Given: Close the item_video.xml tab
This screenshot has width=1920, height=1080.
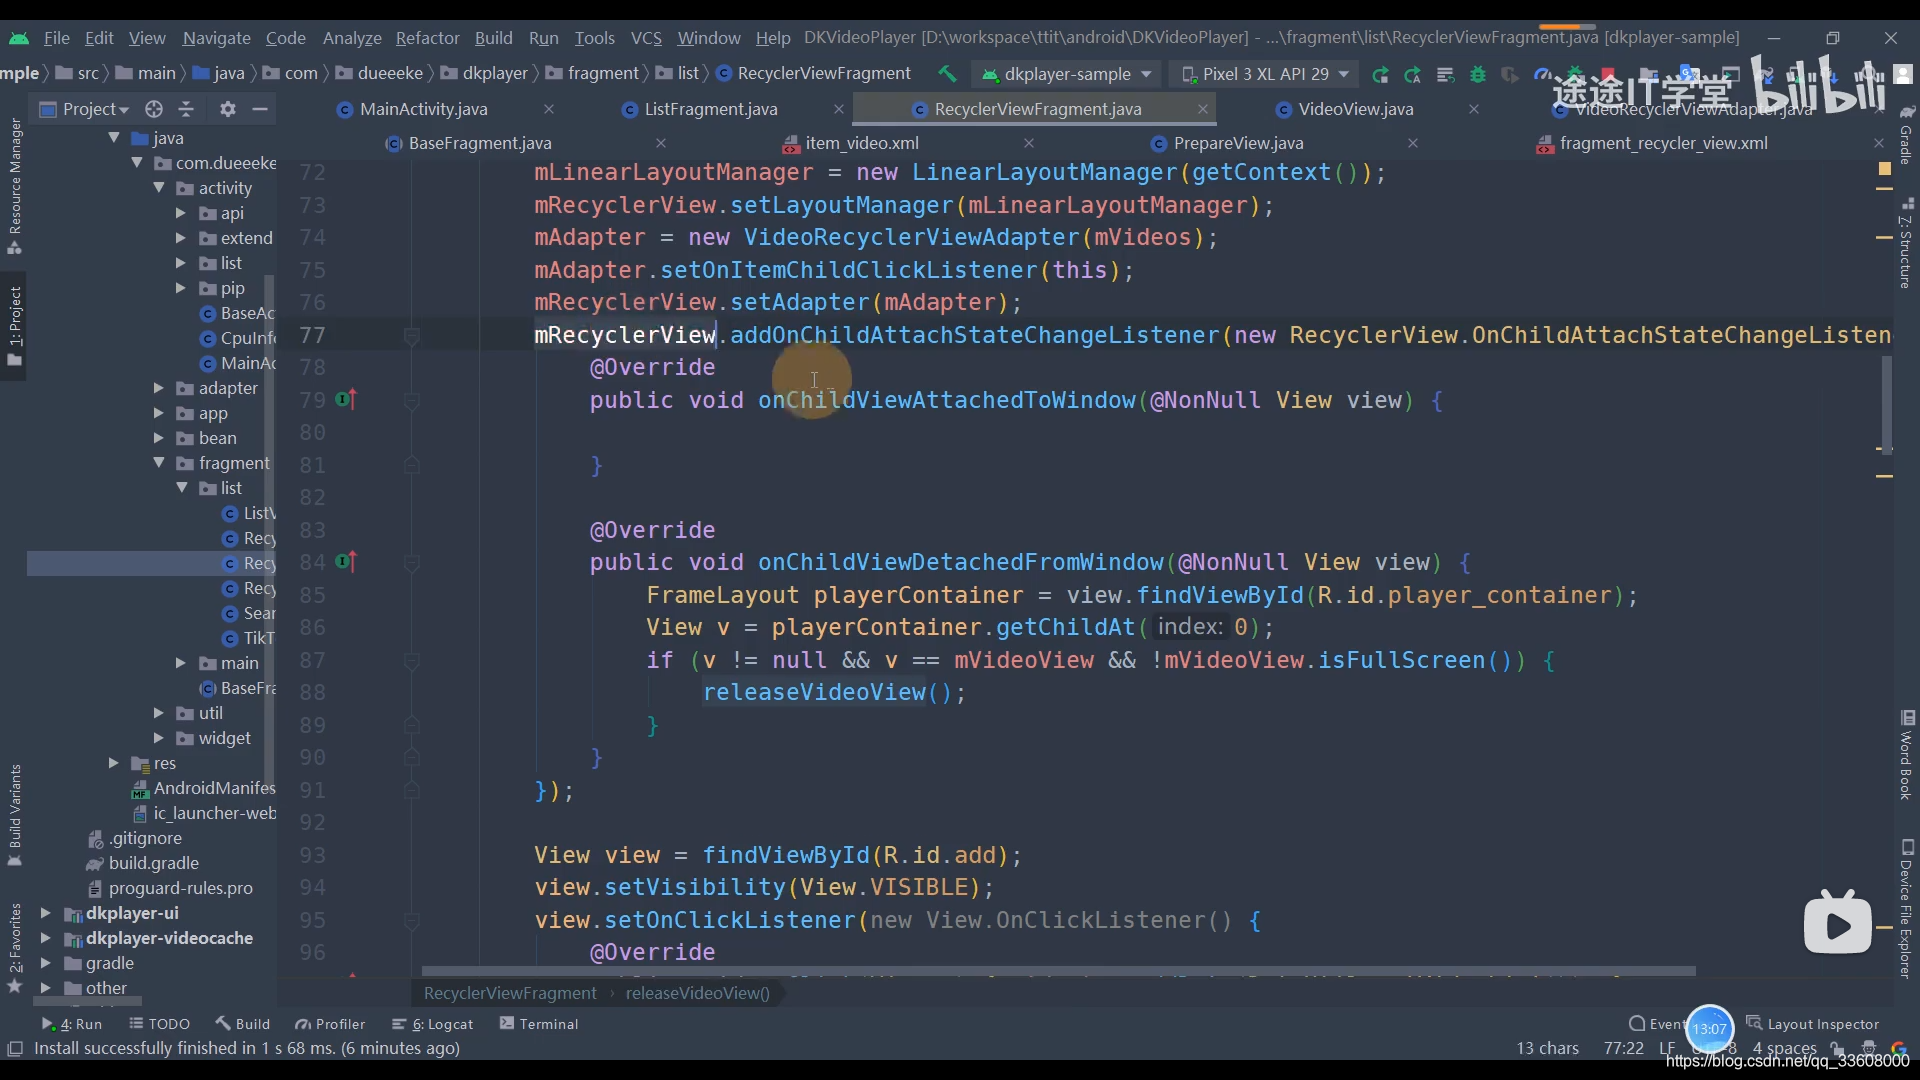Looking at the screenshot, I should (1028, 143).
